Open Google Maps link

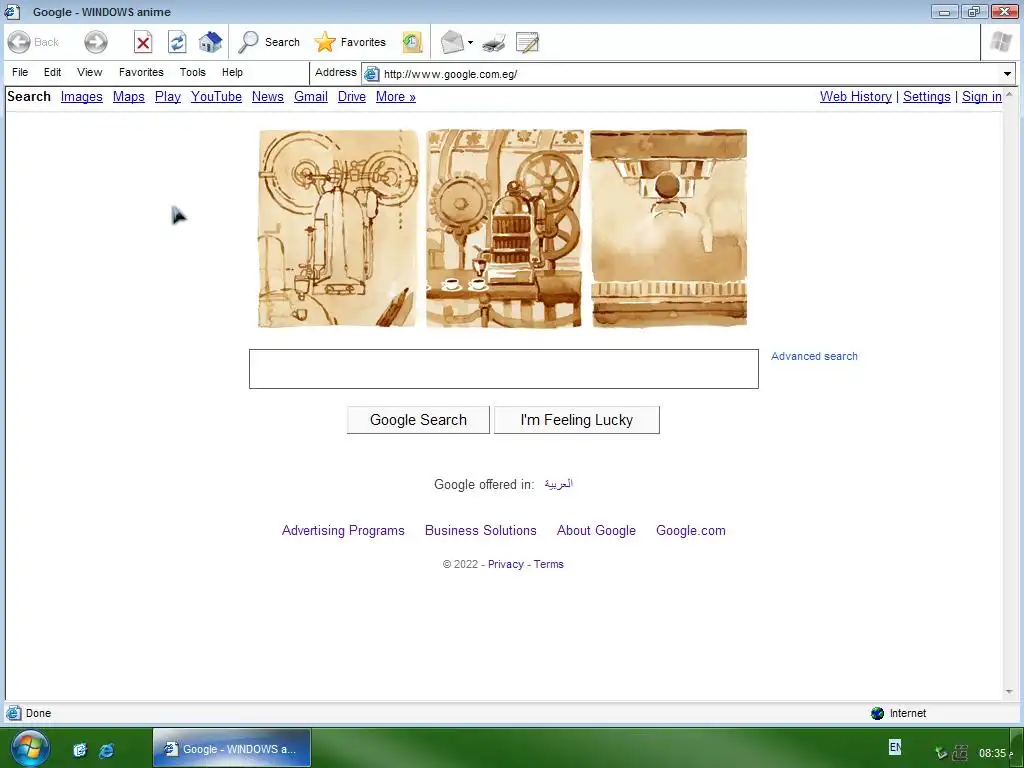(x=129, y=97)
